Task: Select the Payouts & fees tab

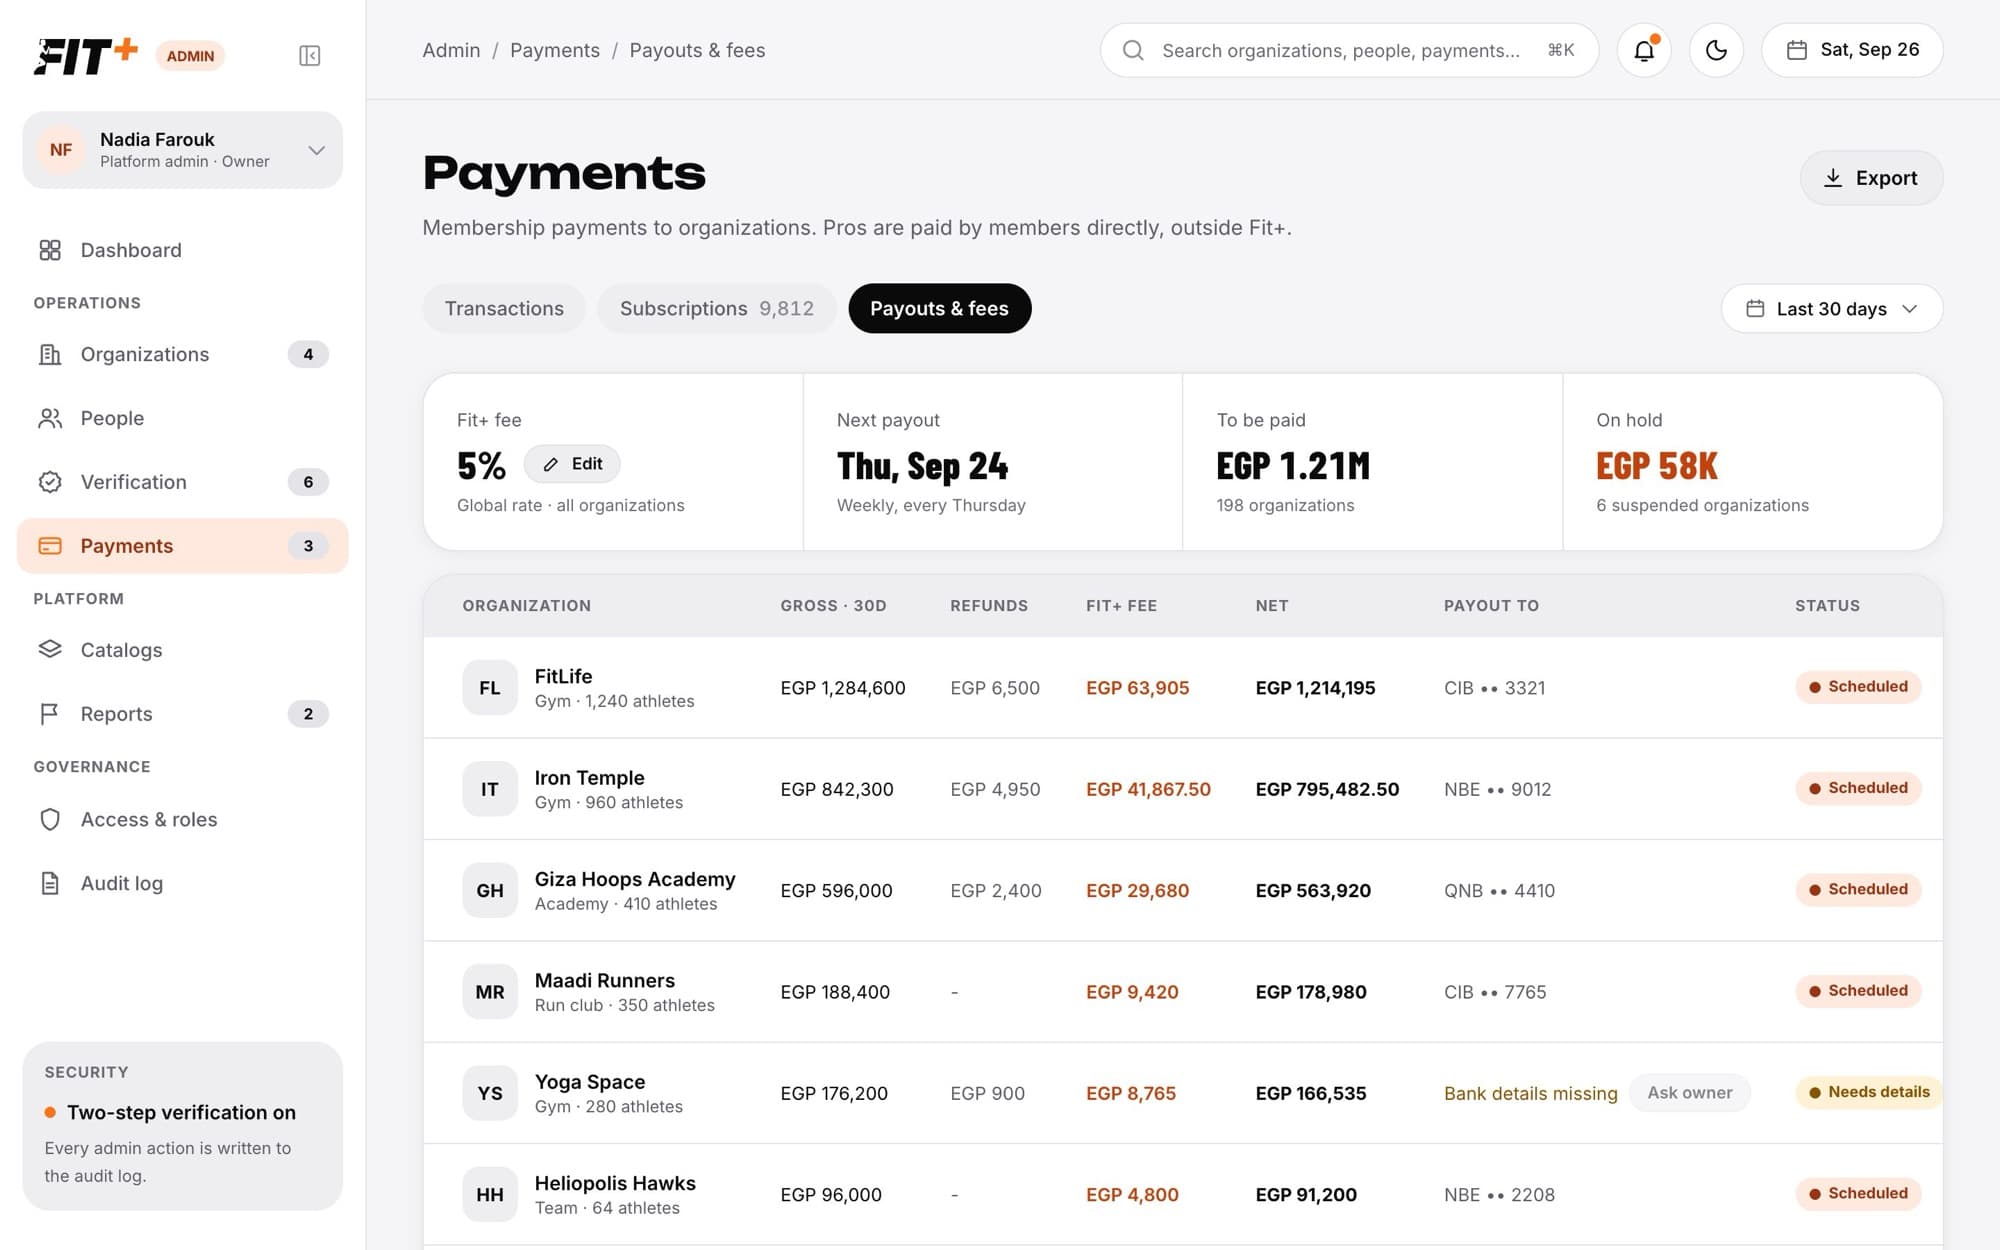Action: tap(939, 308)
